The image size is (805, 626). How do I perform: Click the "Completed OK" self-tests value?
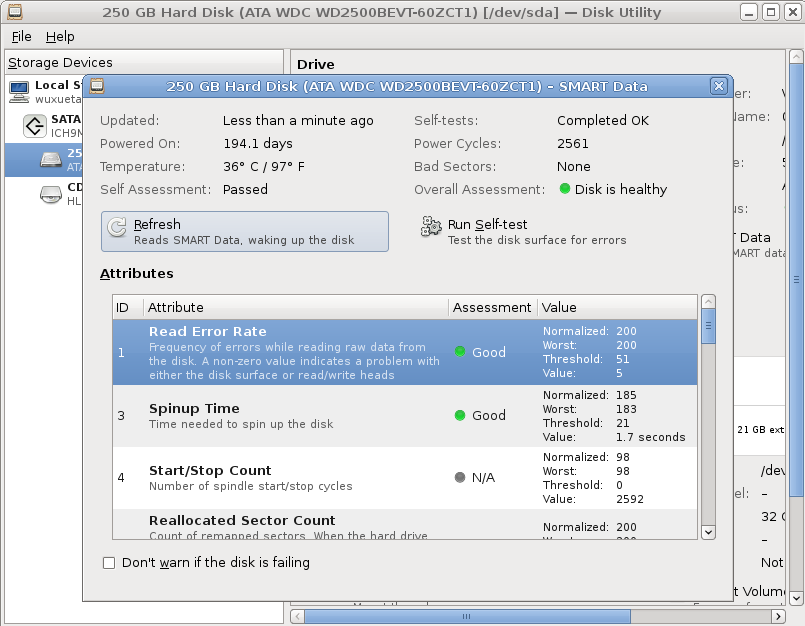click(603, 120)
